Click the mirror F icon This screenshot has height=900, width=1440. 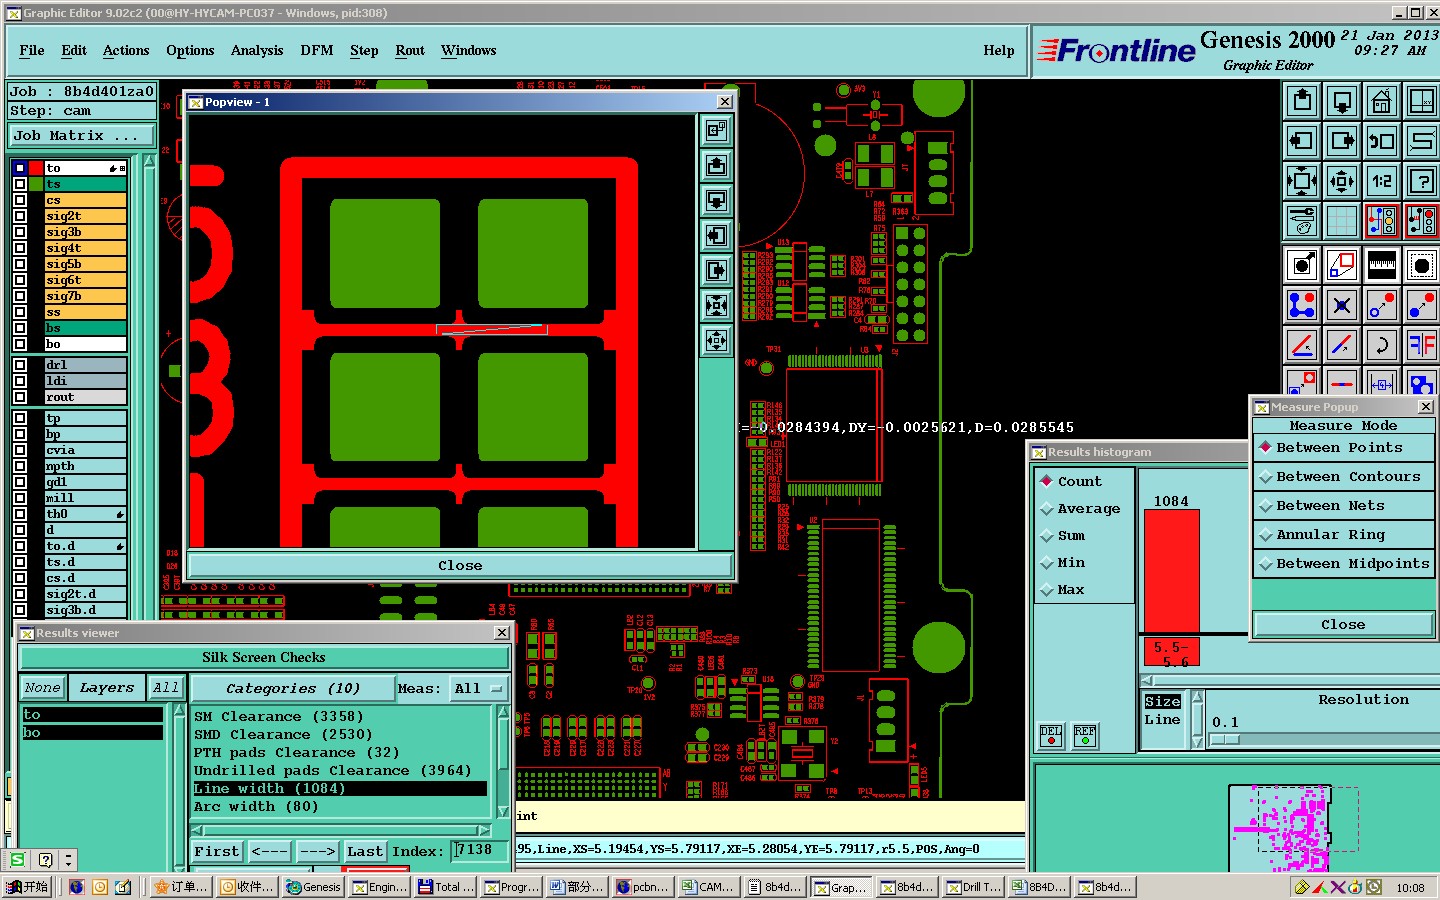click(1421, 345)
